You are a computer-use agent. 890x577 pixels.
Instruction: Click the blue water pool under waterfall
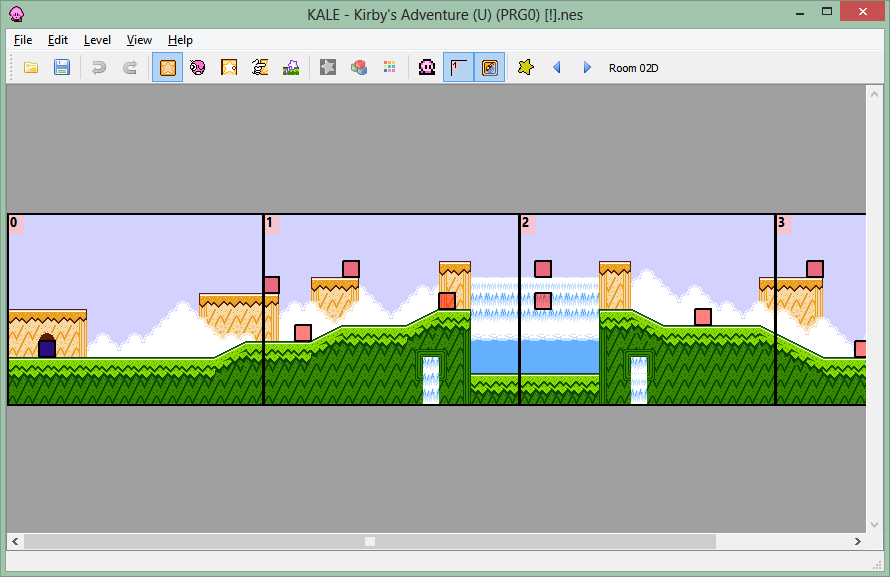tap(535, 357)
